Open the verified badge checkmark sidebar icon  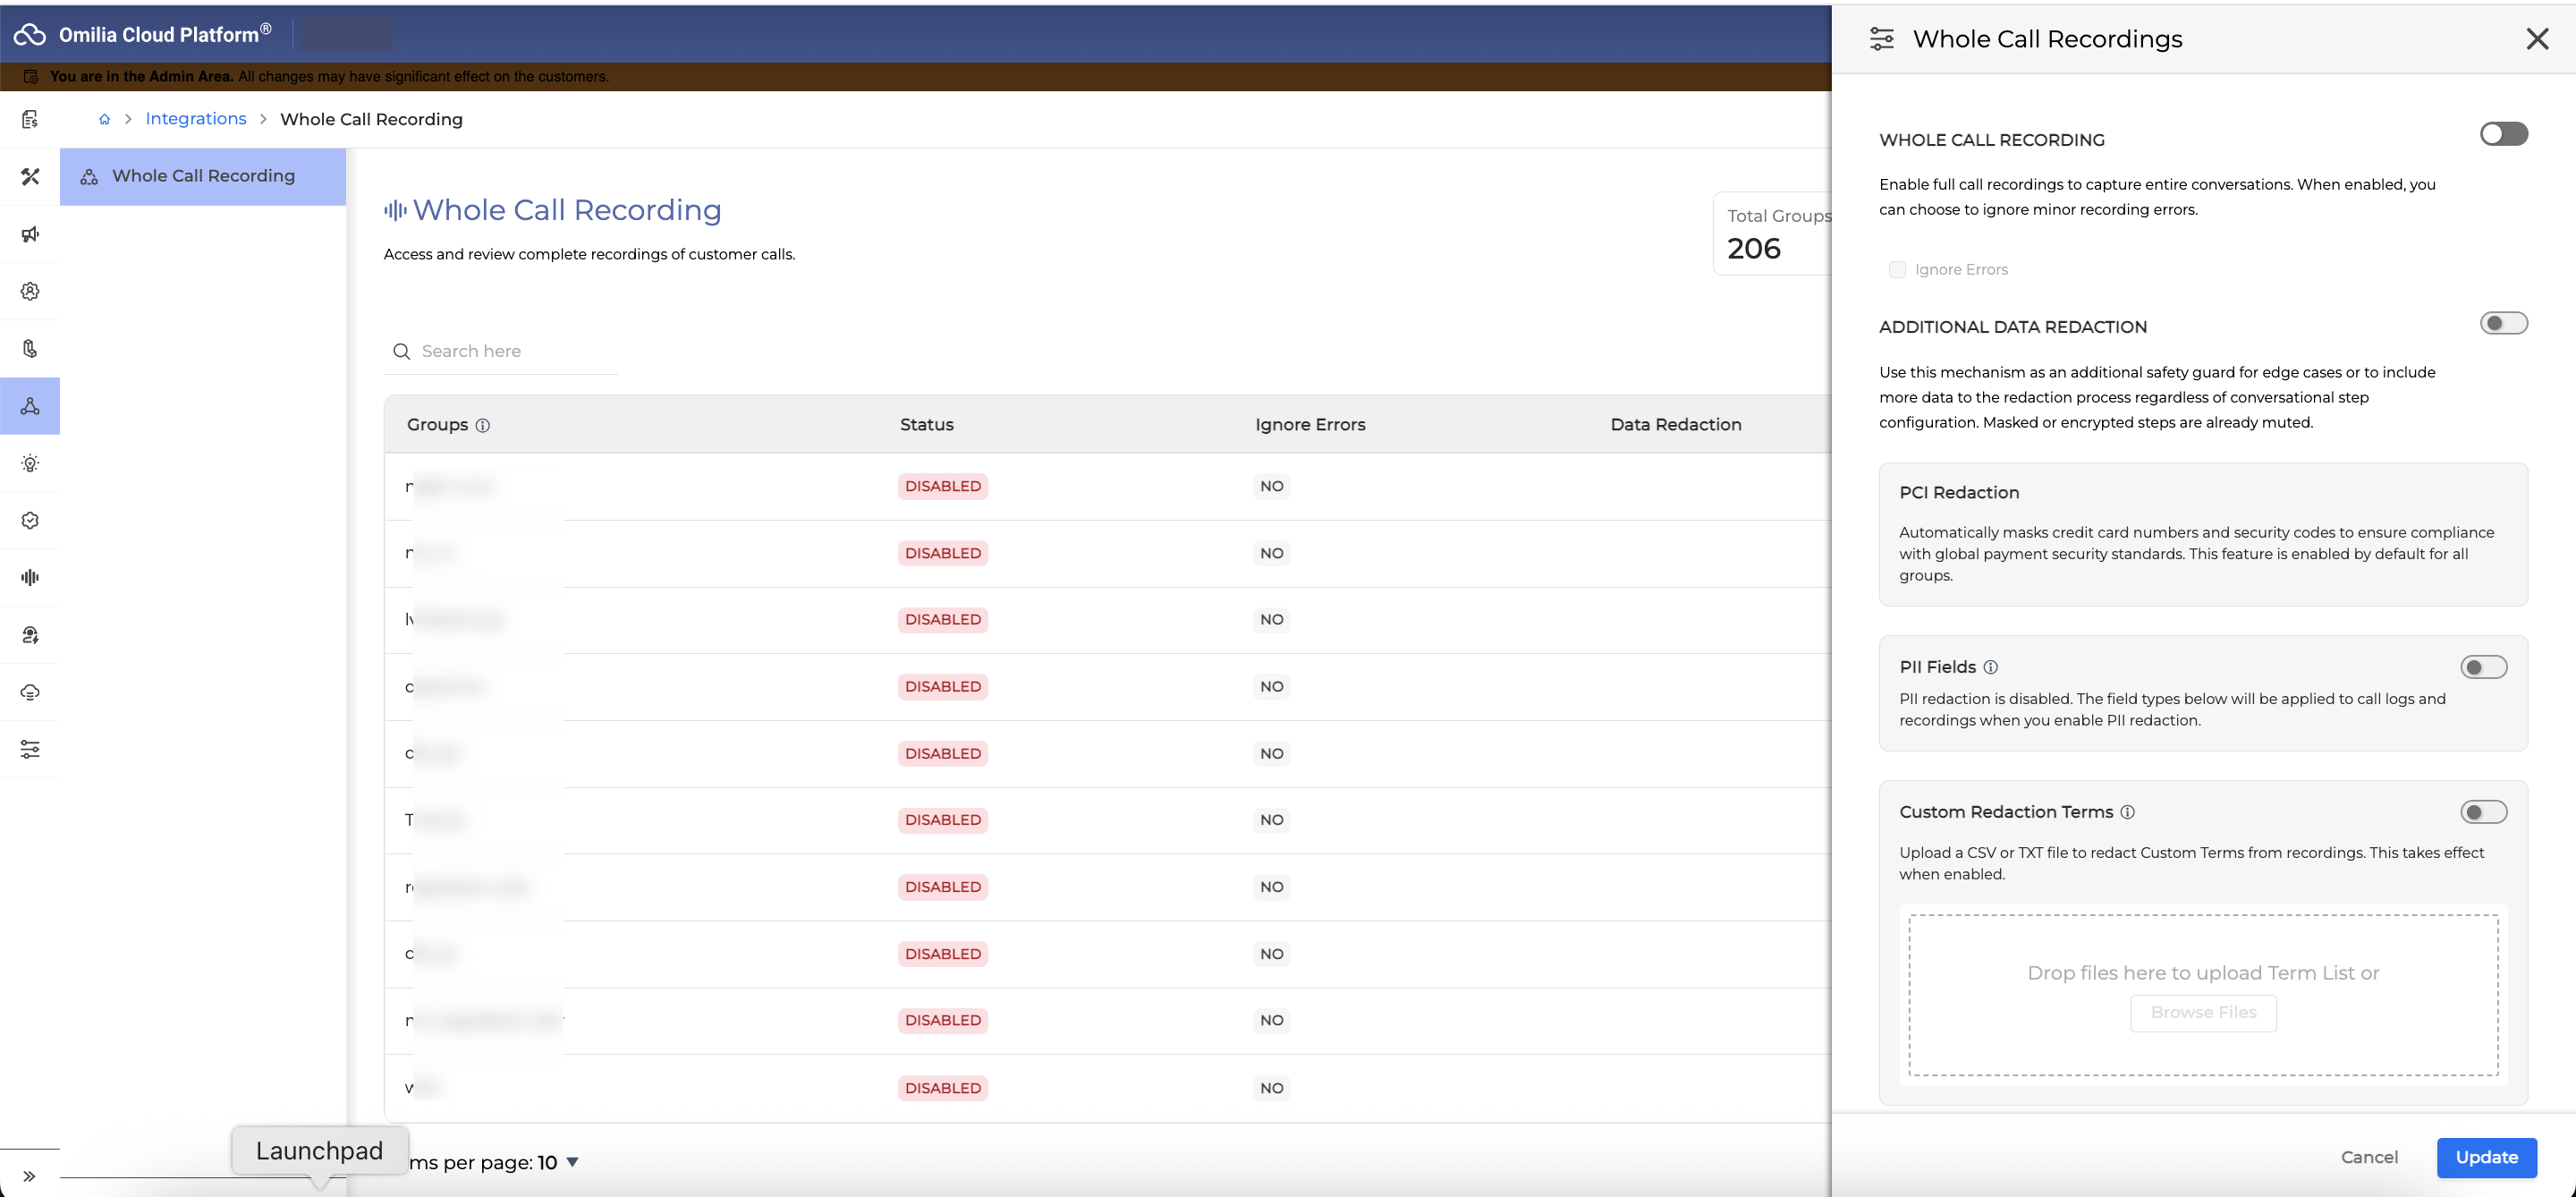30,520
